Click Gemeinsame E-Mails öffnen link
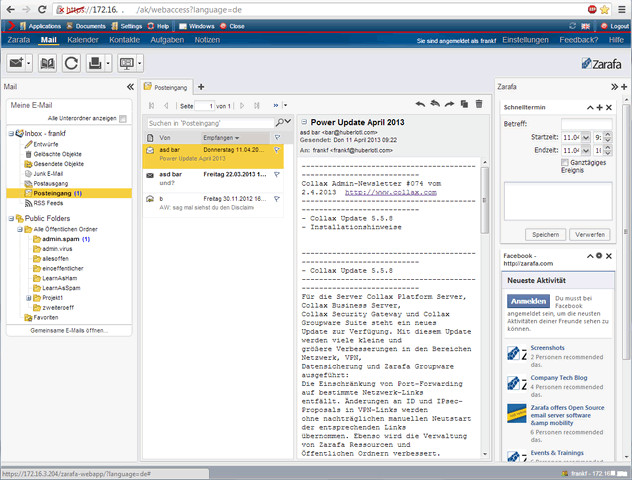 click(x=69, y=330)
